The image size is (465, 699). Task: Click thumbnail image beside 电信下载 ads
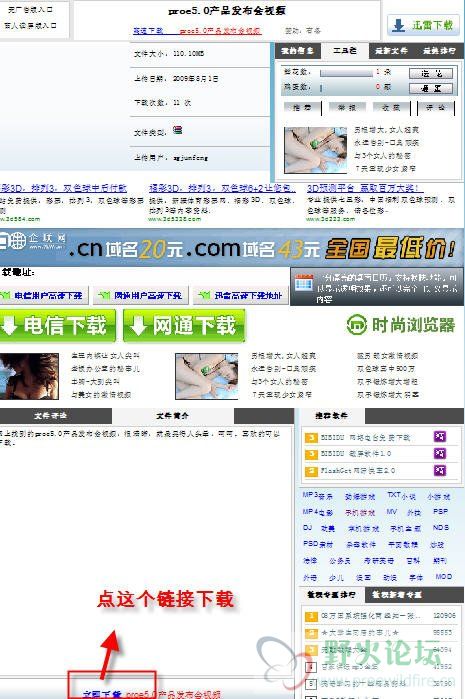pyautogui.click(x=29, y=376)
